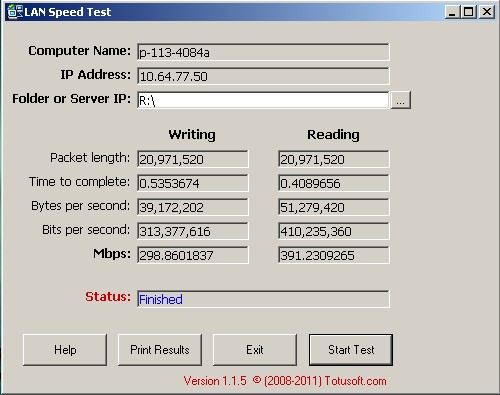
Task: Click the Packet length label
Action: coord(90,158)
